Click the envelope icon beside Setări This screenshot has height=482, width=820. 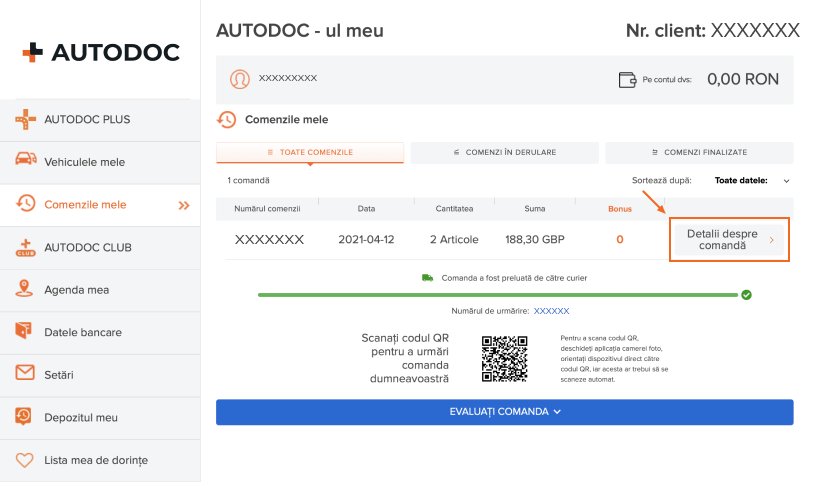25,374
